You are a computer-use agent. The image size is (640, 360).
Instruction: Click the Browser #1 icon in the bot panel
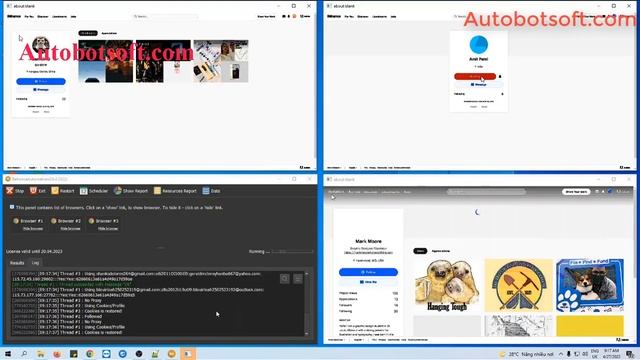[16, 221]
